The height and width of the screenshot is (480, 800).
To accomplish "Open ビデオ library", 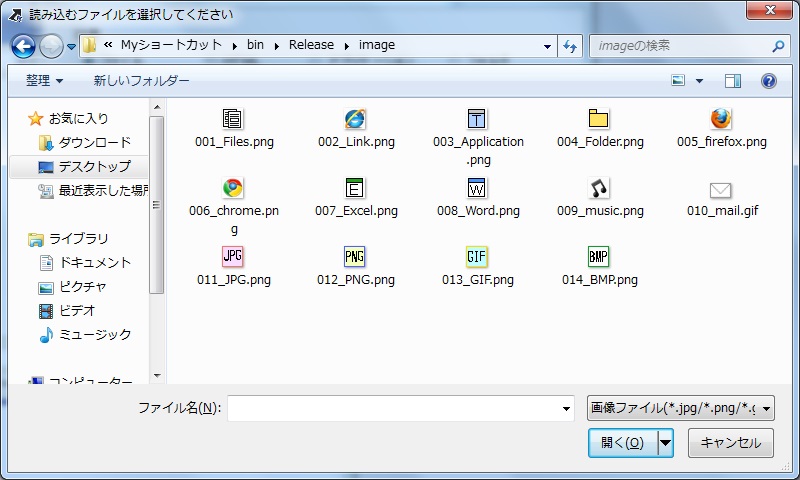I will (x=67, y=311).
